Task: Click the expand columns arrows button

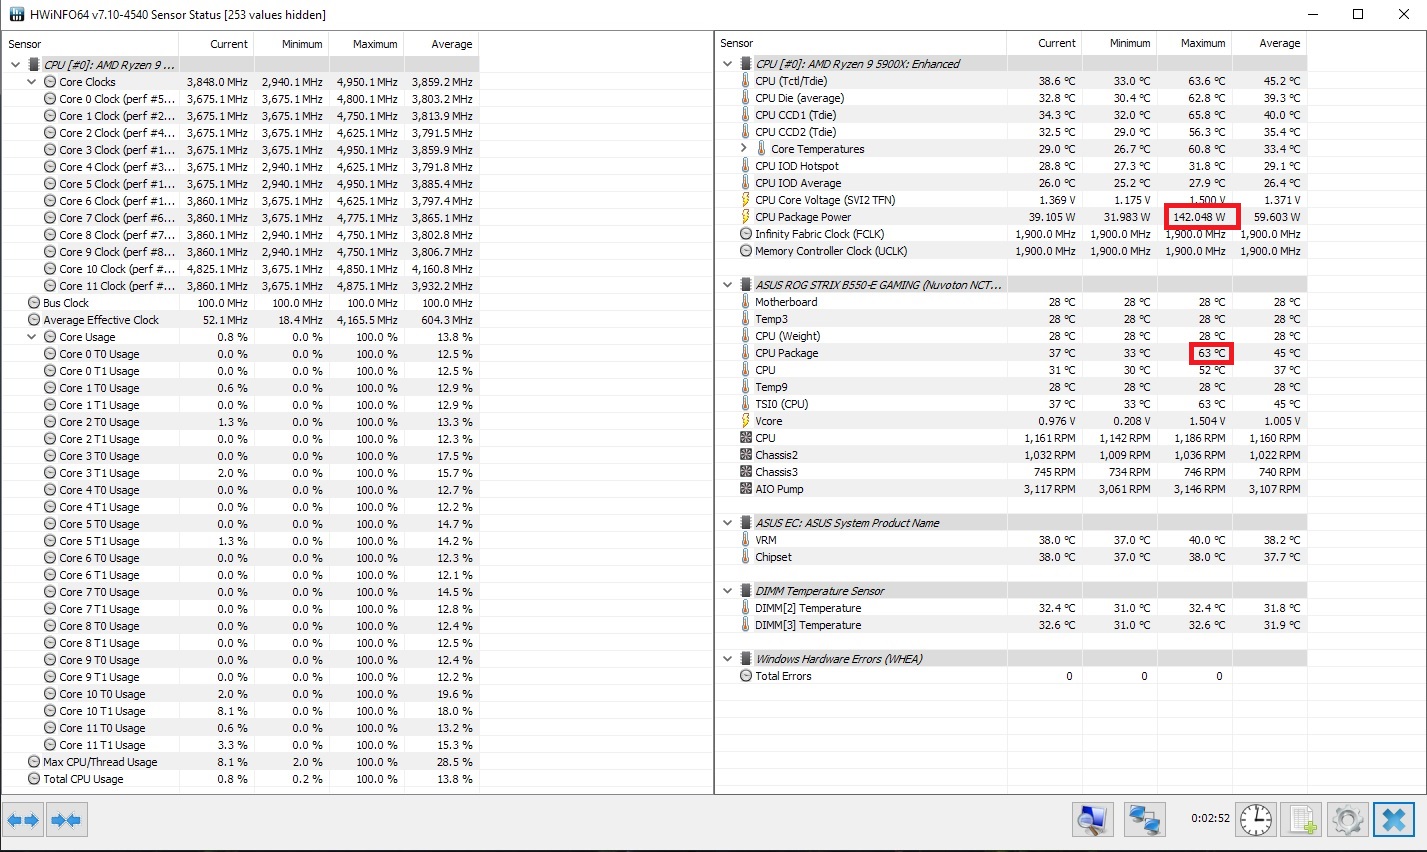Action: [x=23, y=820]
